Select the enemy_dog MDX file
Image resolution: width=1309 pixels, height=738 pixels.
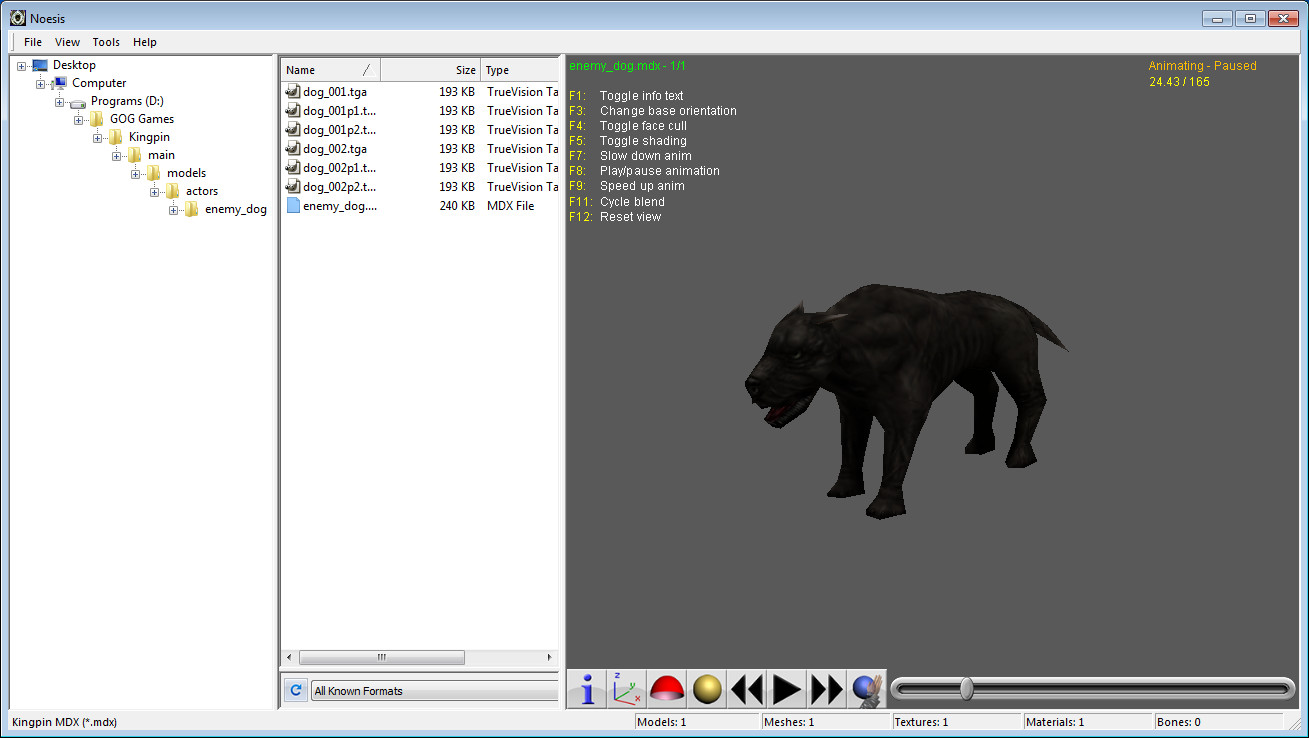tap(340, 206)
